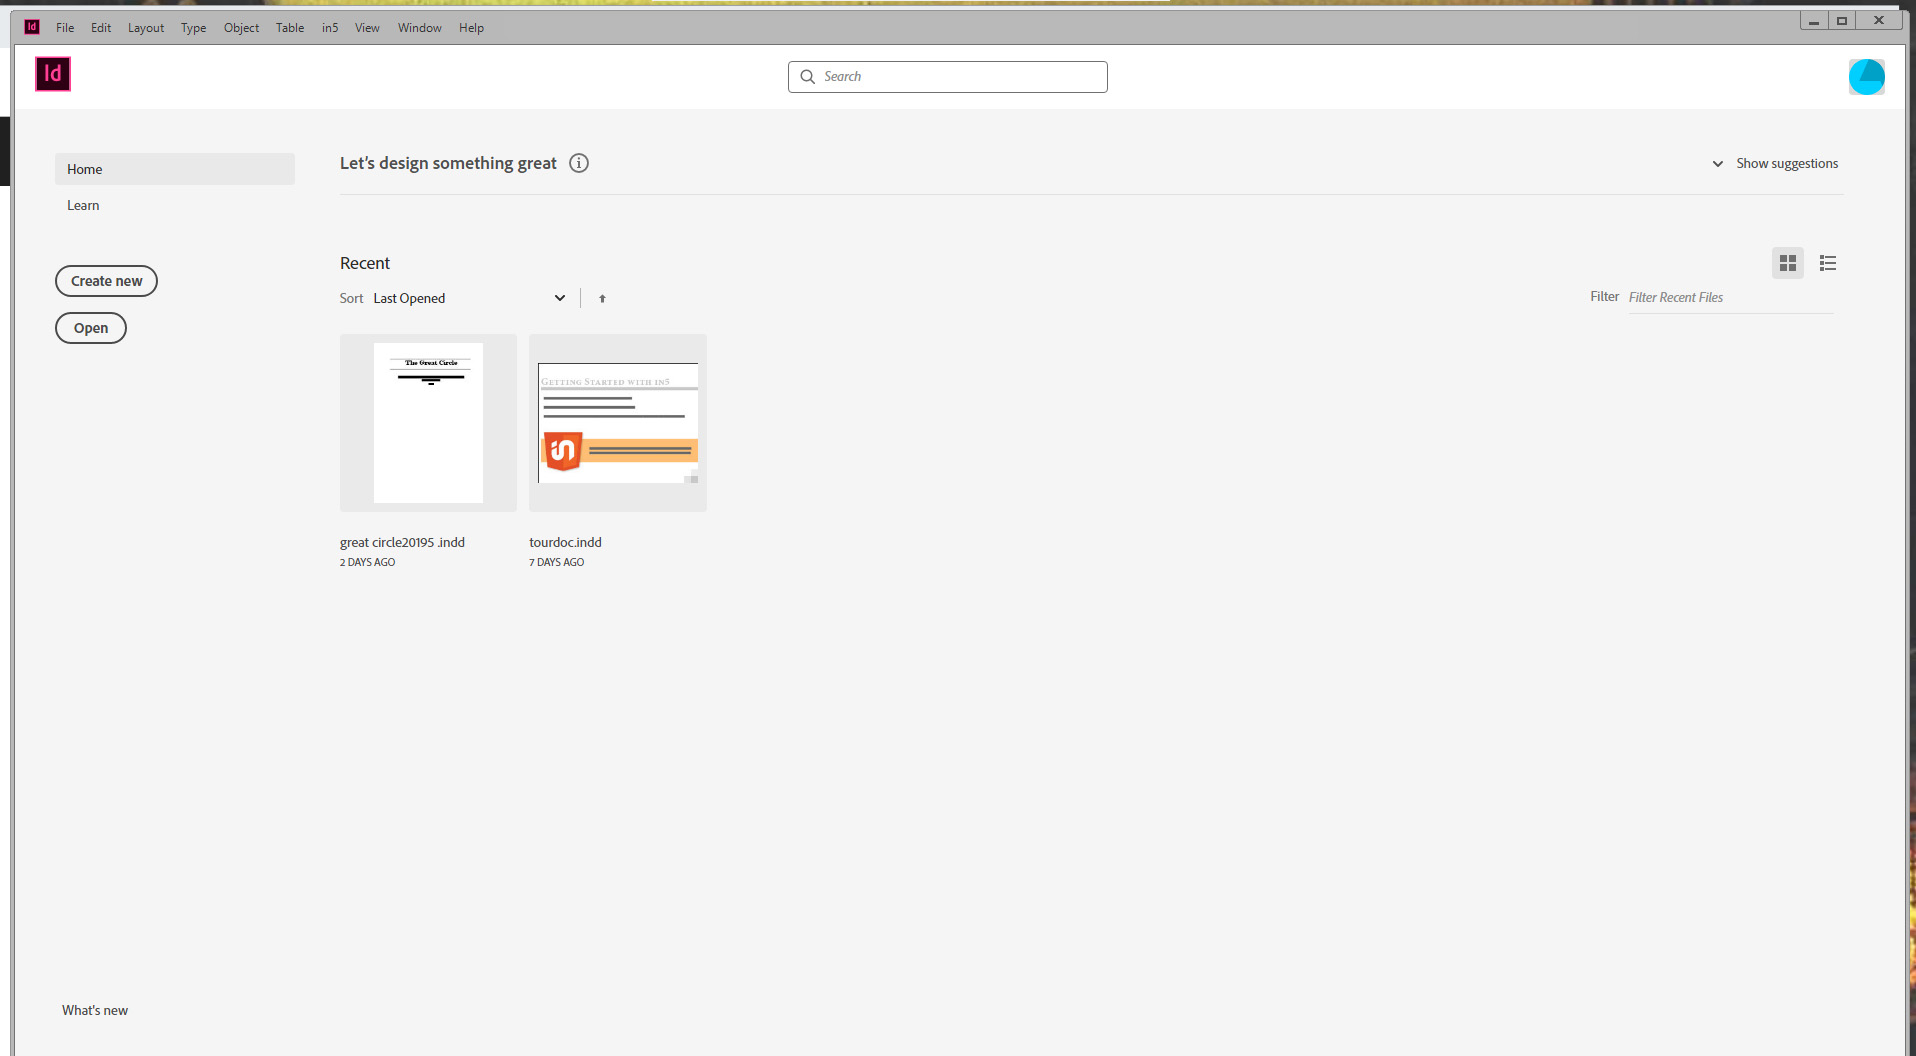Open the great circle20195.indd thumbnail
Image resolution: width=1916 pixels, height=1056 pixels.
pos(427,422)
